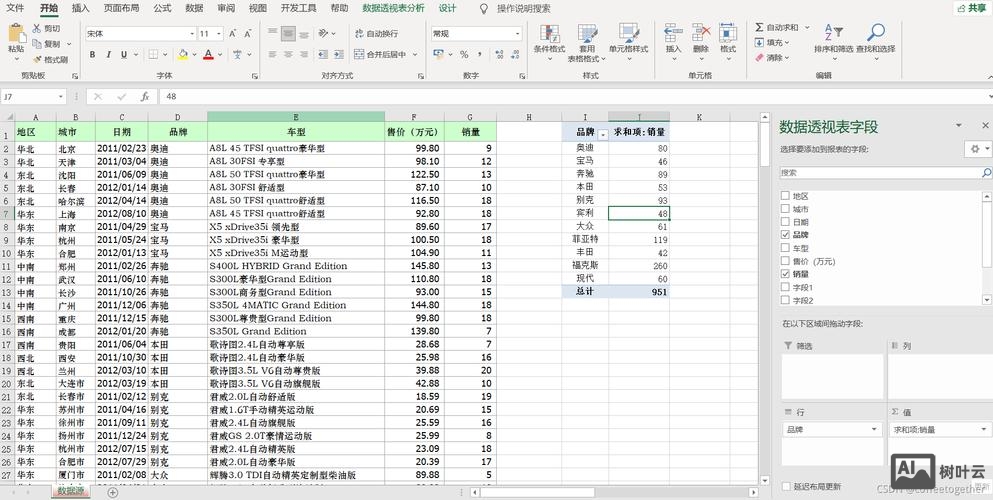Check the 地区 field checkbox
The image size is (993, 500).
[x=785, y=196]
